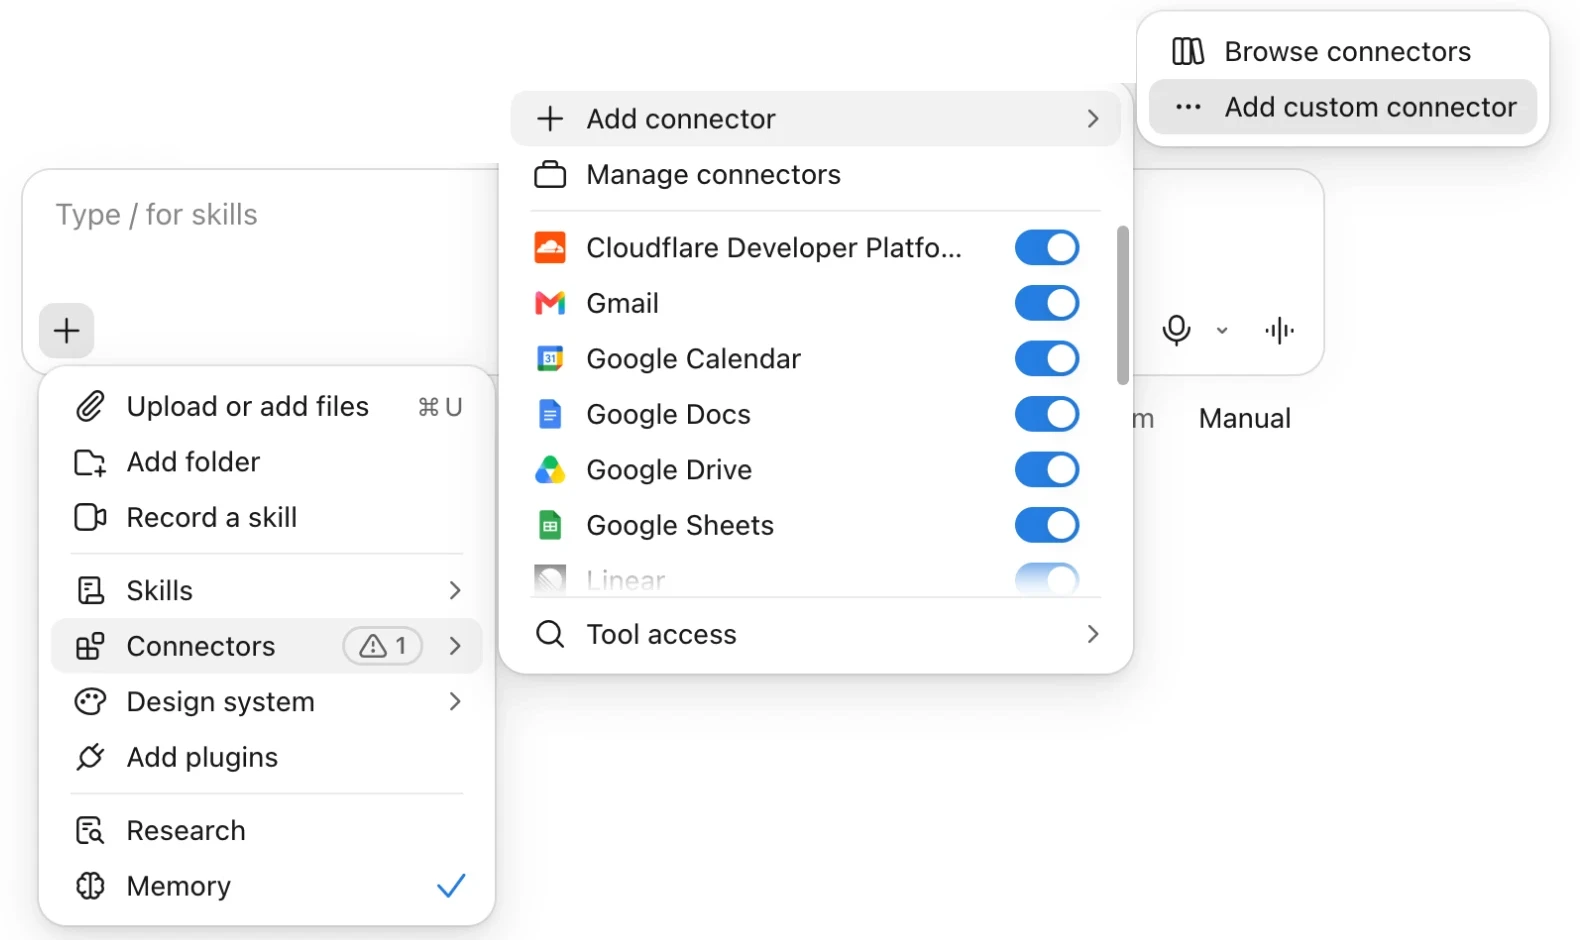Click the Research icon
1580x940 pixels.
tap(90, 830)
